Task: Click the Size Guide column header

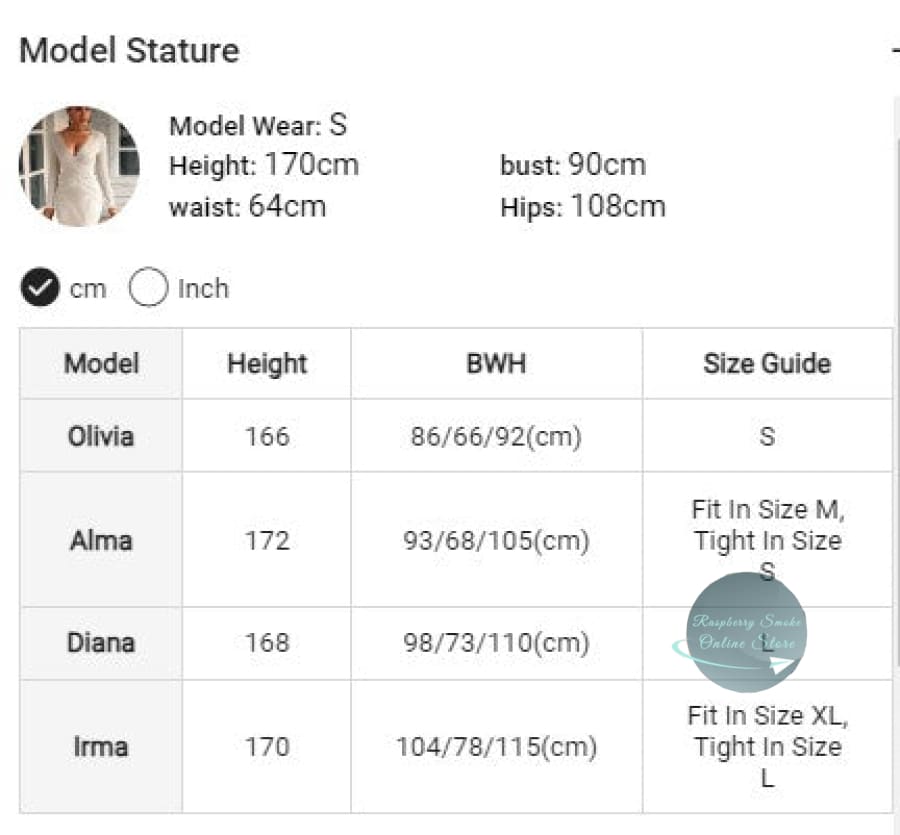Action: pyautogui.click(x=767, y=363)
